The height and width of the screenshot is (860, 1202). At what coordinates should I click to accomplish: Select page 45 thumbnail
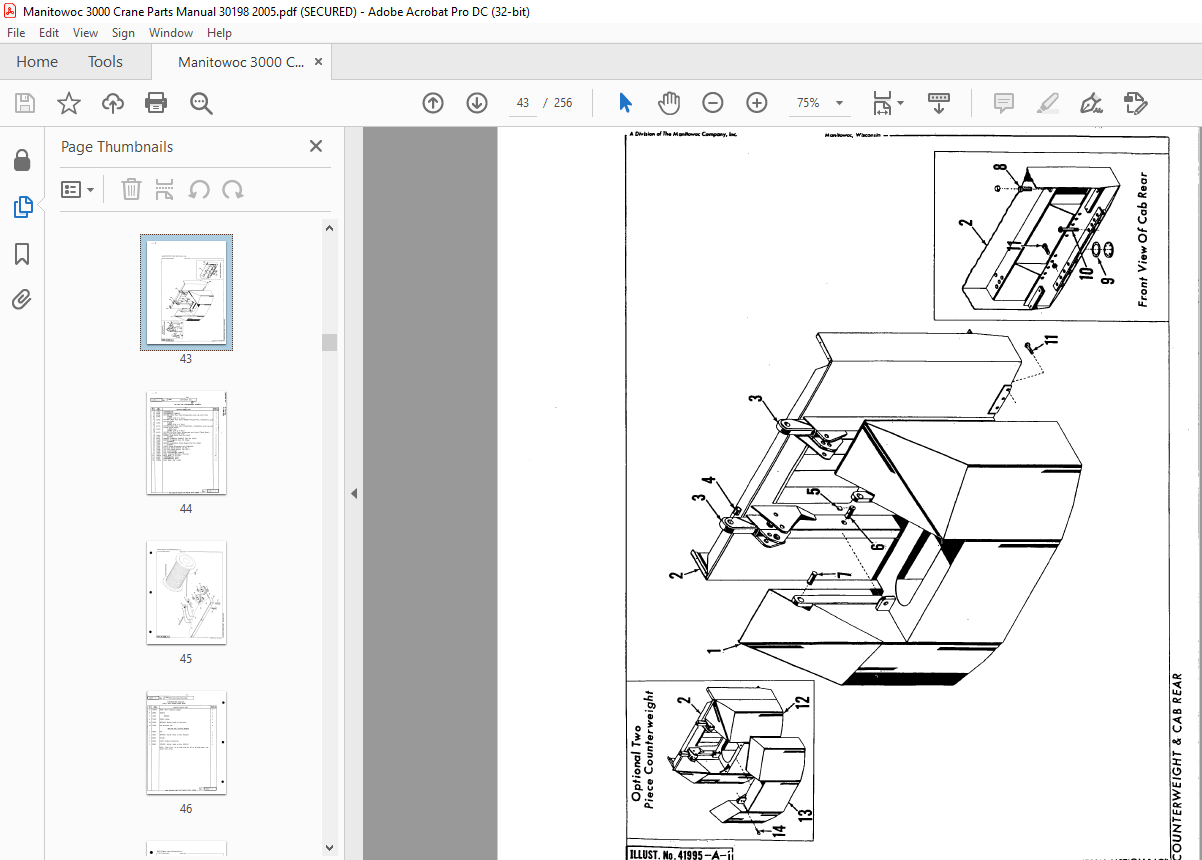point(186,593)
